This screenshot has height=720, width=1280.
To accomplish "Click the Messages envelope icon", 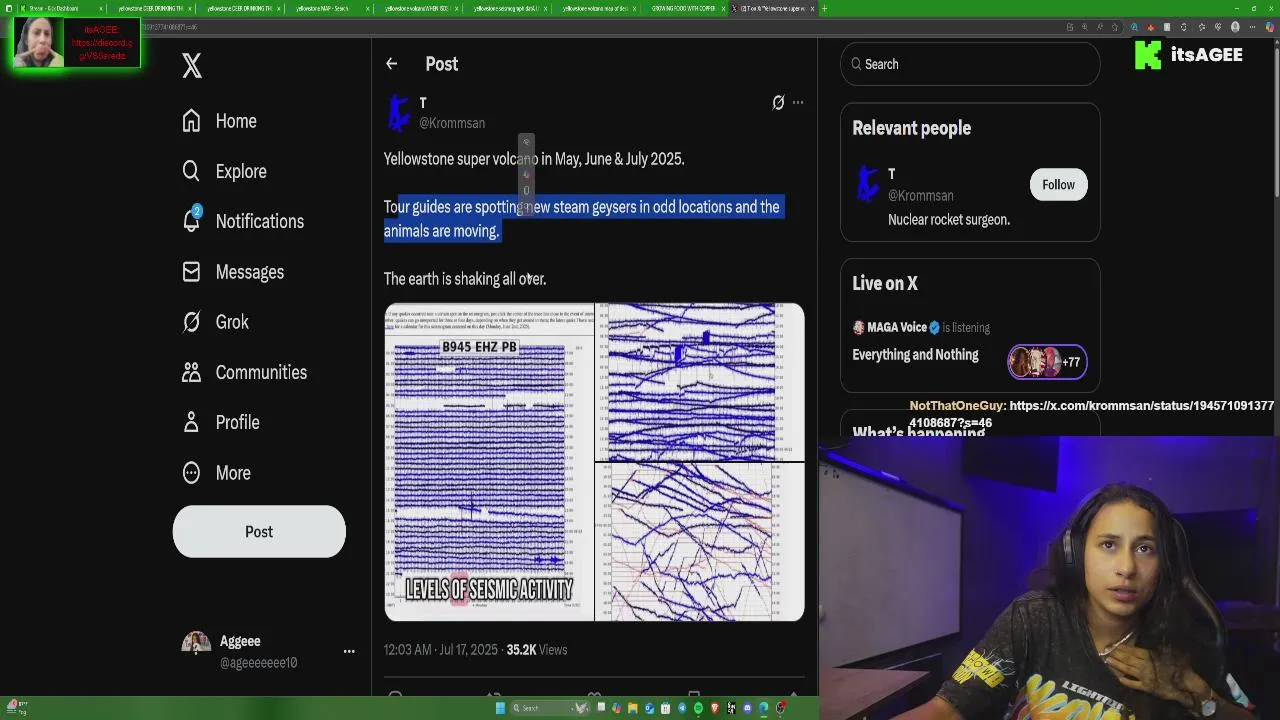I will click(191, 272).
